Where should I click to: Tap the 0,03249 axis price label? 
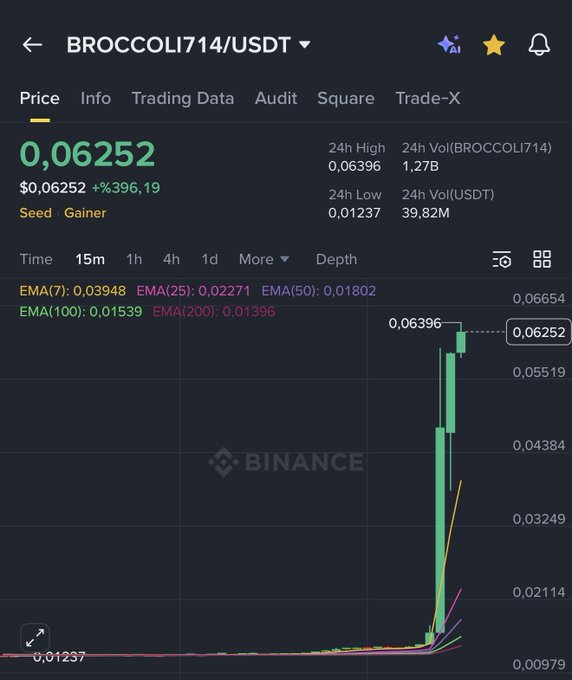point(539,519)
